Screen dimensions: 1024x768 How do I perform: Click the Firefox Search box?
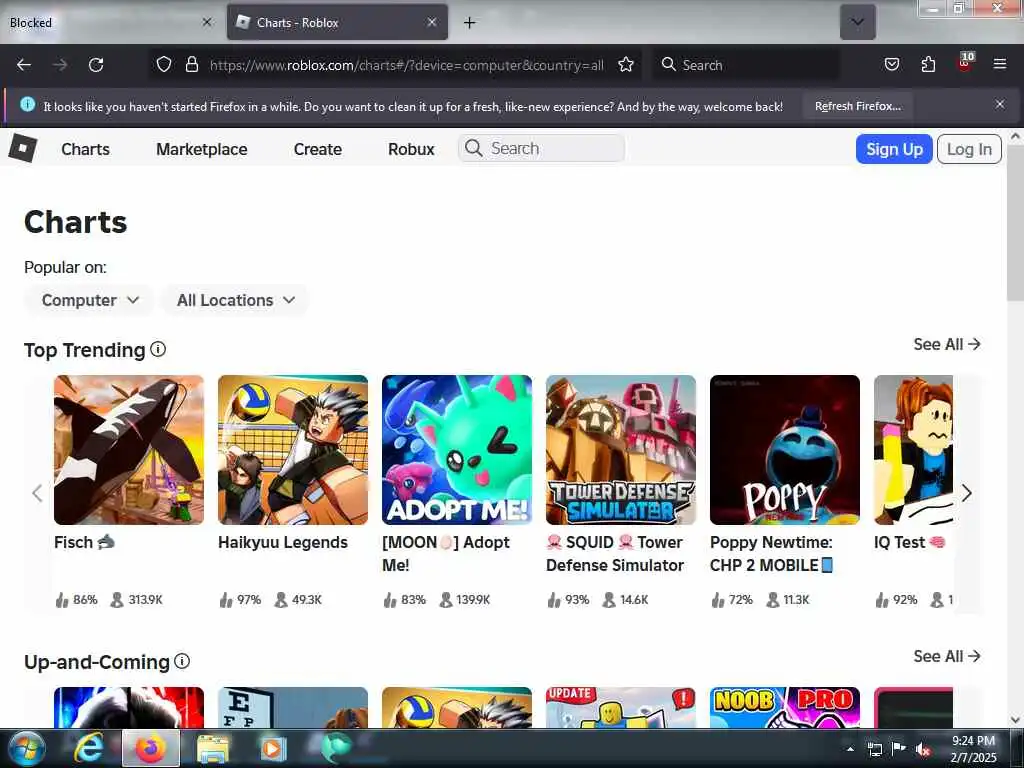pos(746,65)
